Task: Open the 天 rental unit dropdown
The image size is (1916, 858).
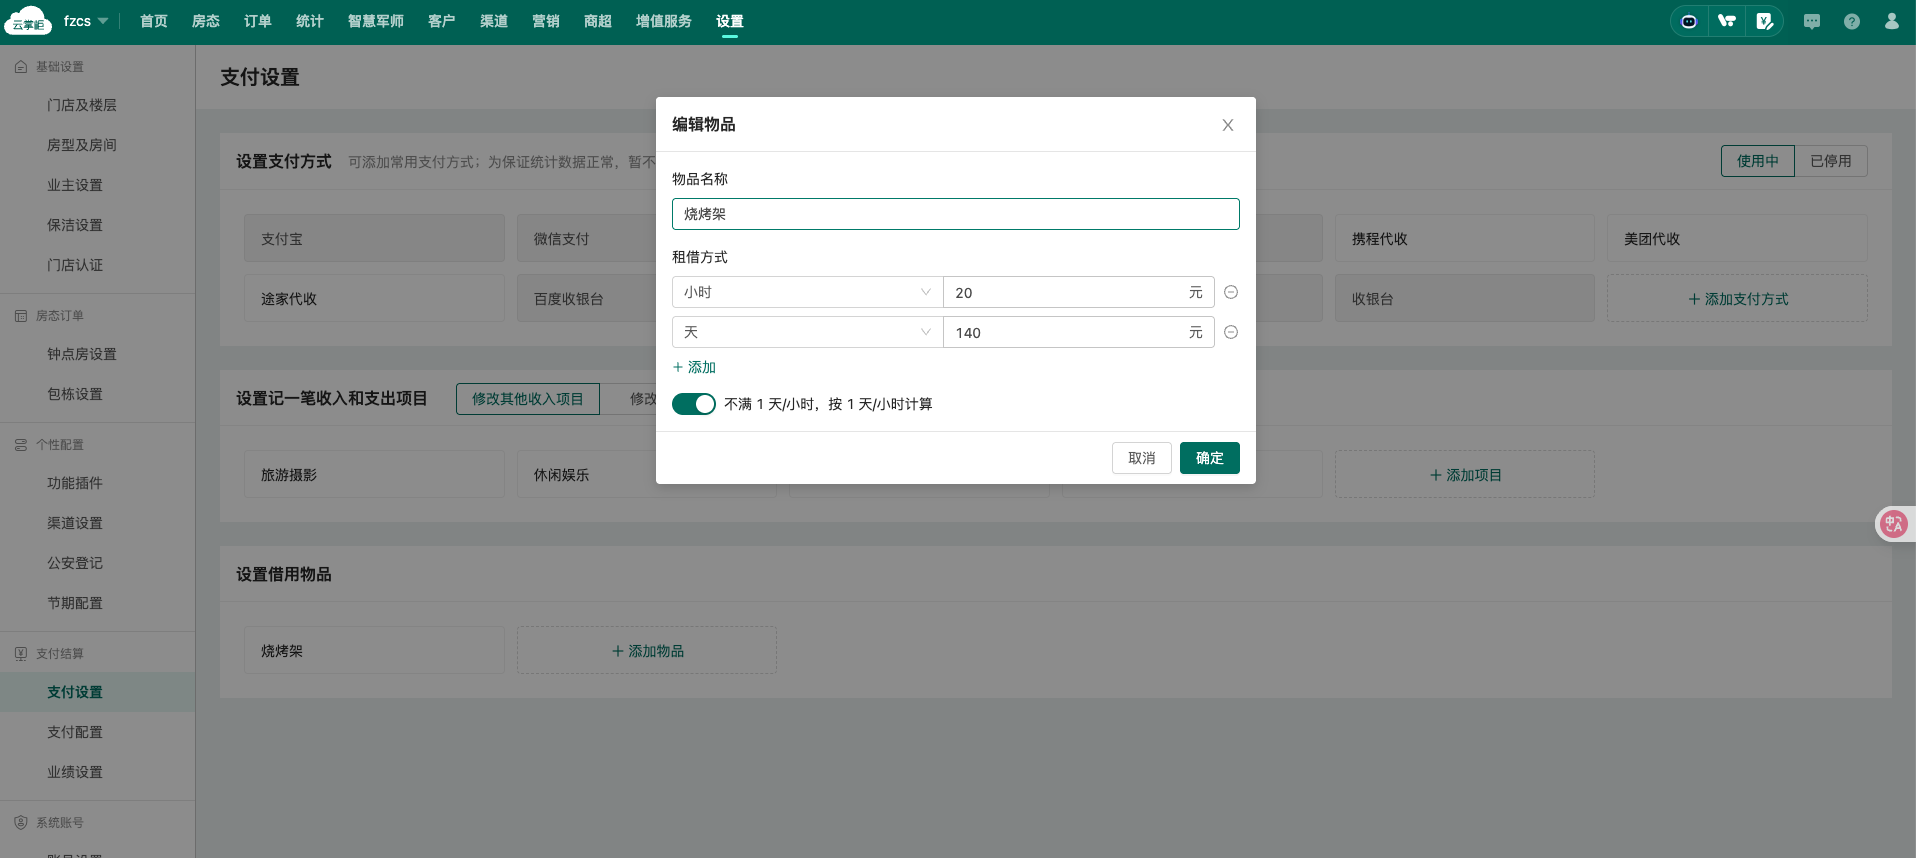Action: (807, 332)
